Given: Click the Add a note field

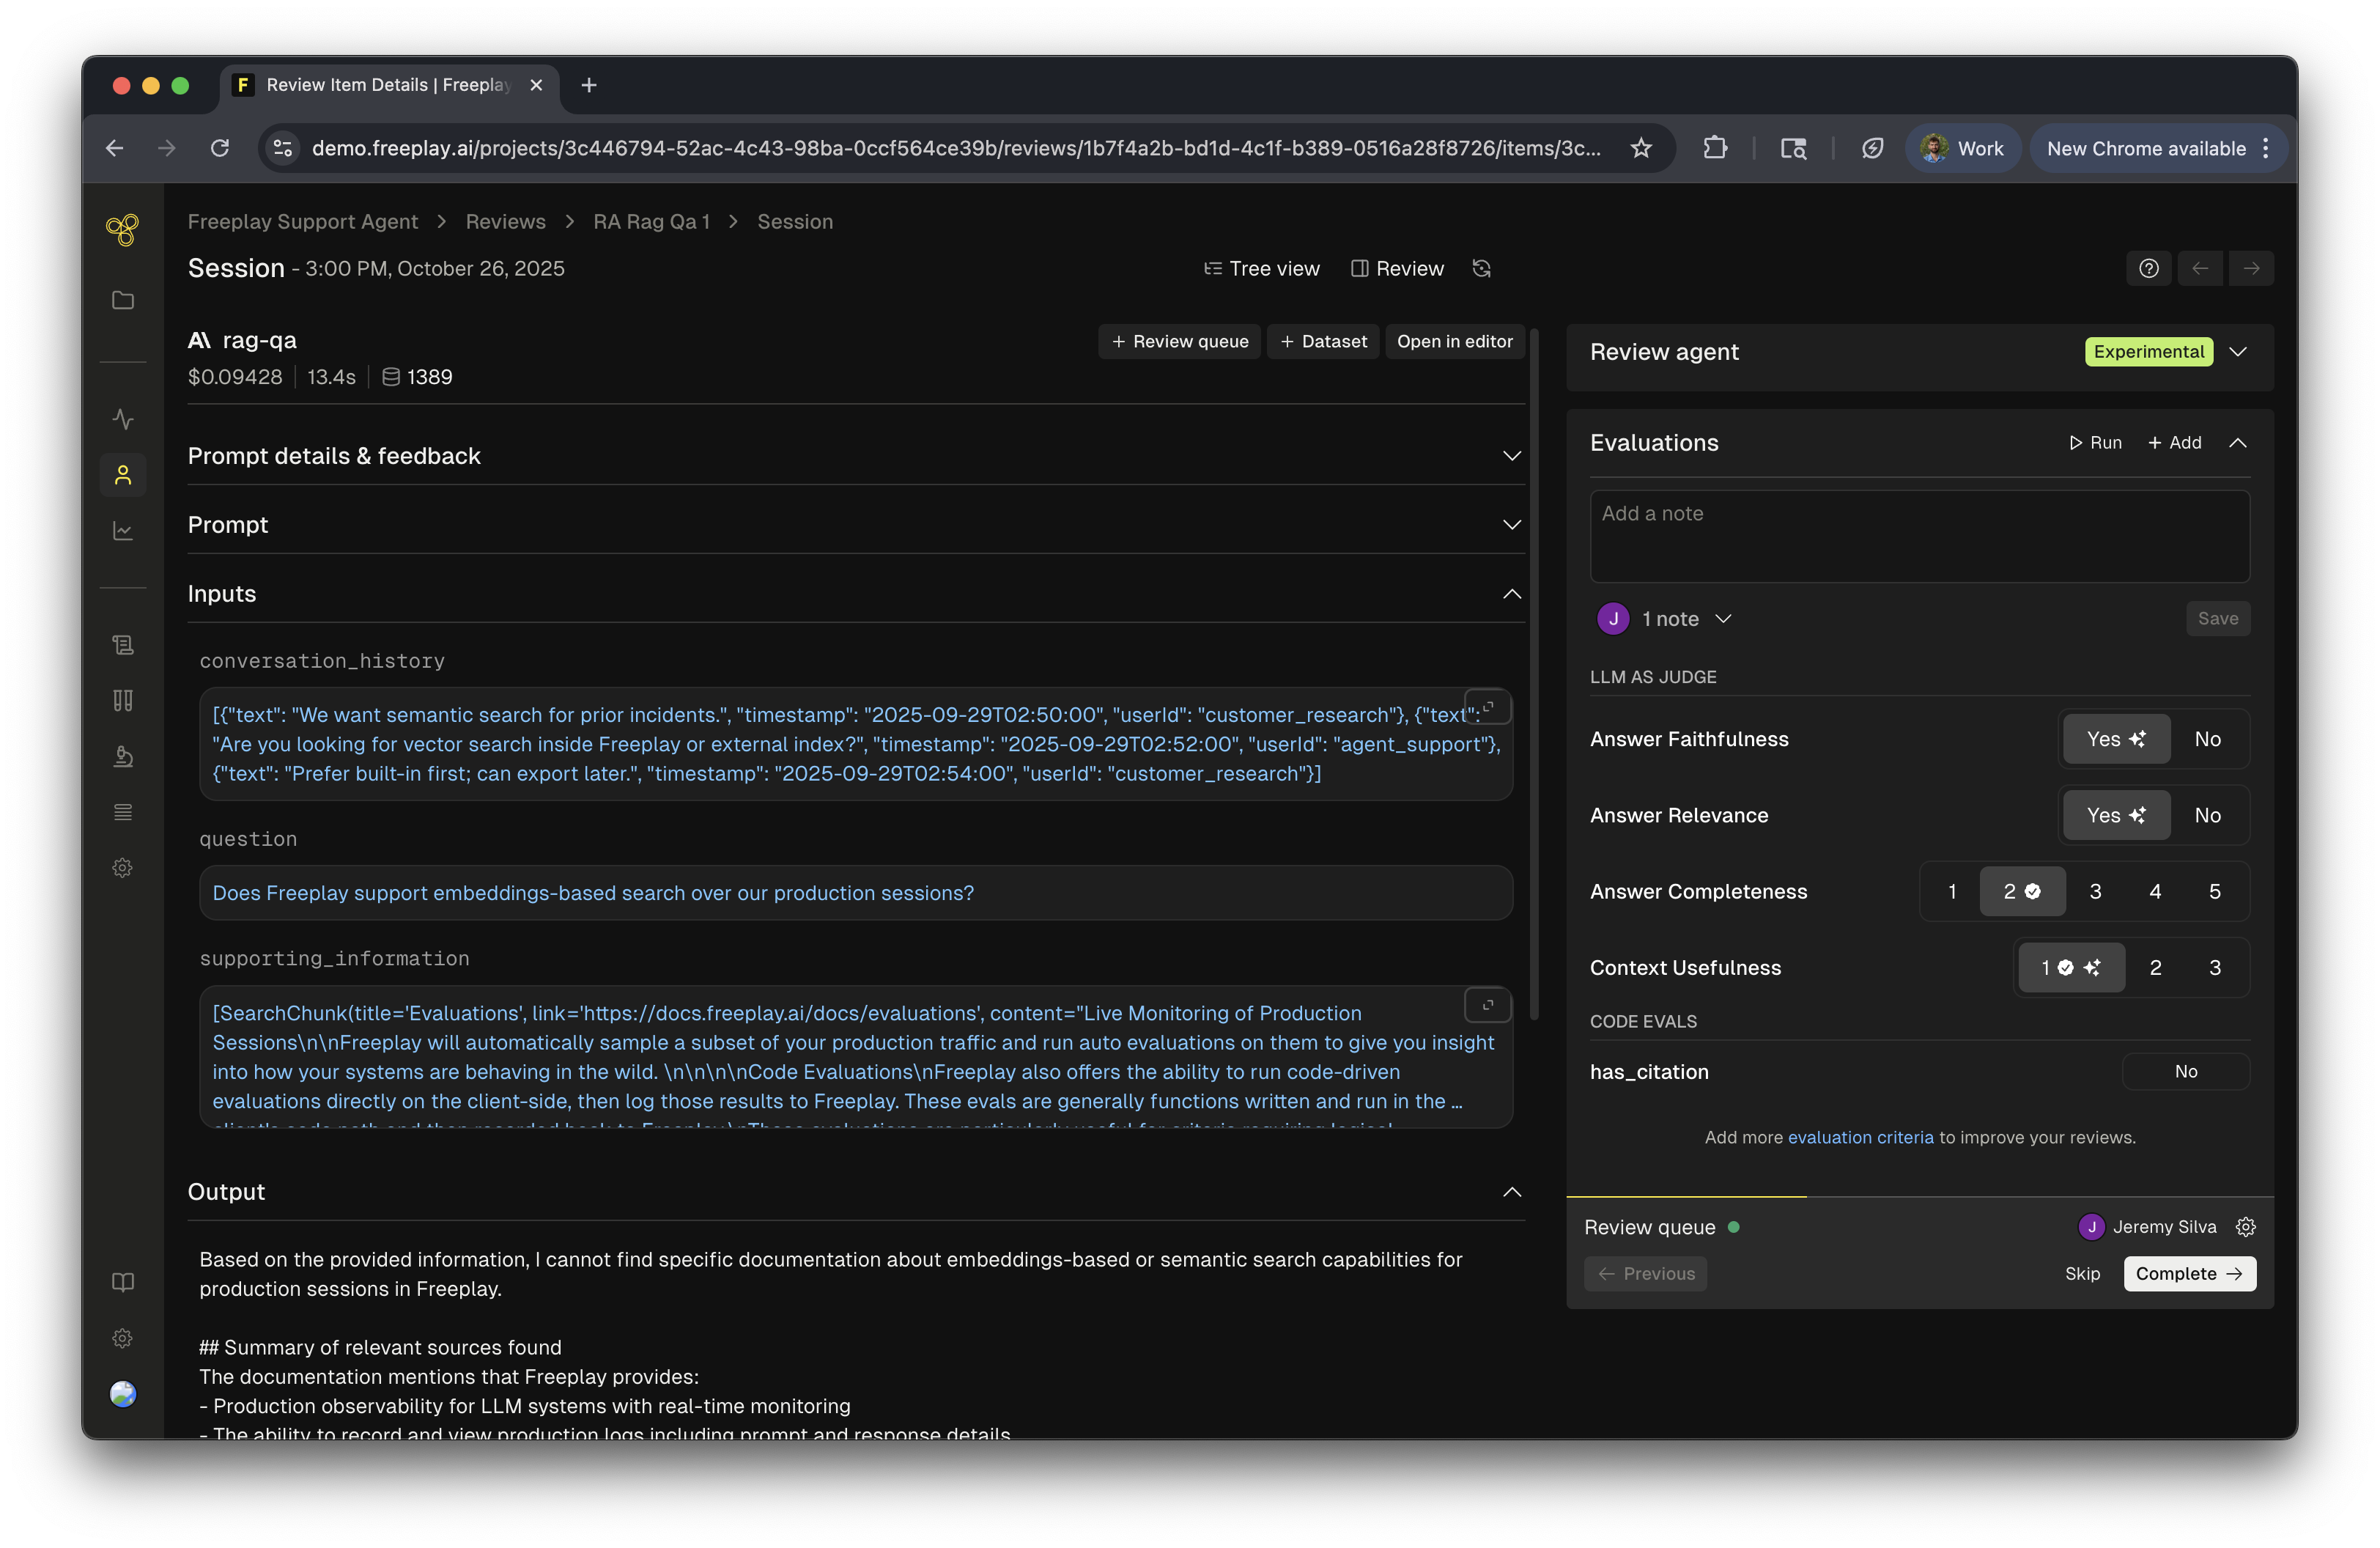Looking at the screenshot, I should coord(1919,536).
